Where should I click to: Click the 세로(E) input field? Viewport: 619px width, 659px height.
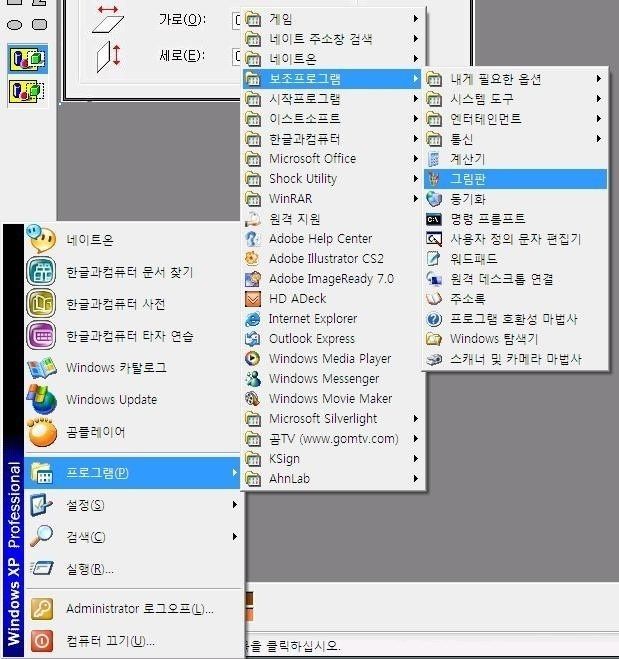click(x=237, y=56)
